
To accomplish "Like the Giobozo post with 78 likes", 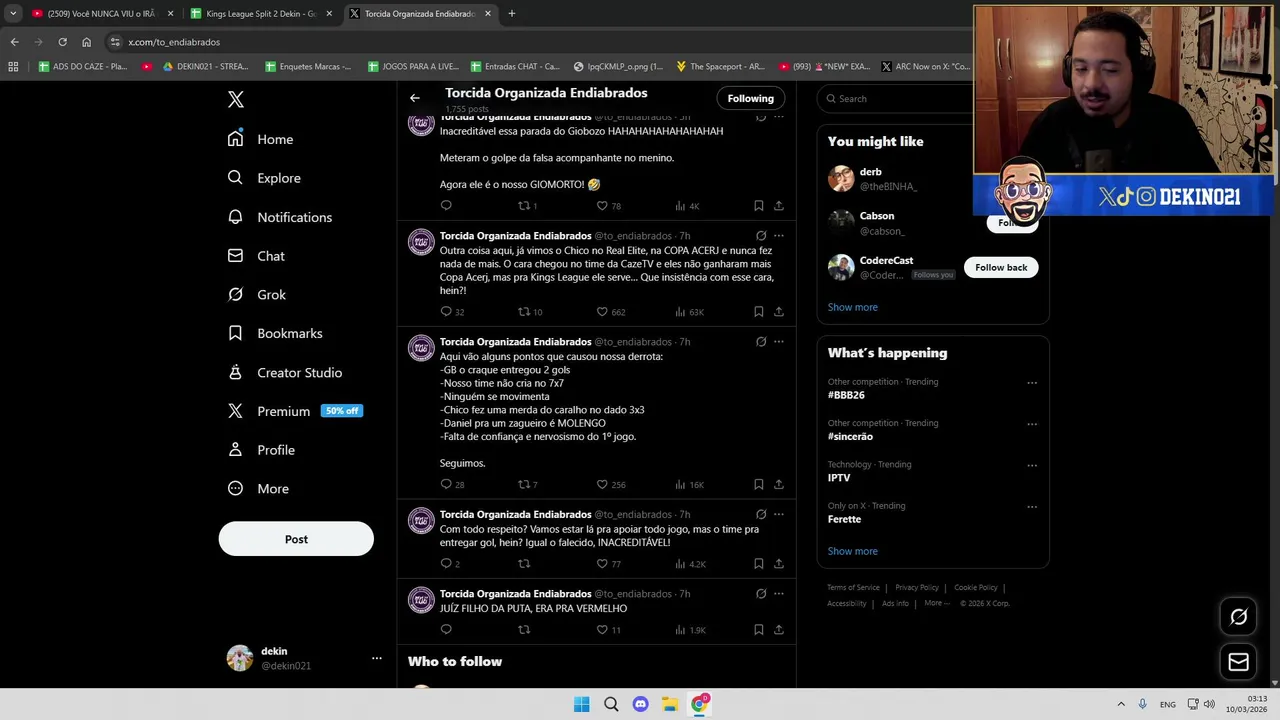I will coord(602,205).
